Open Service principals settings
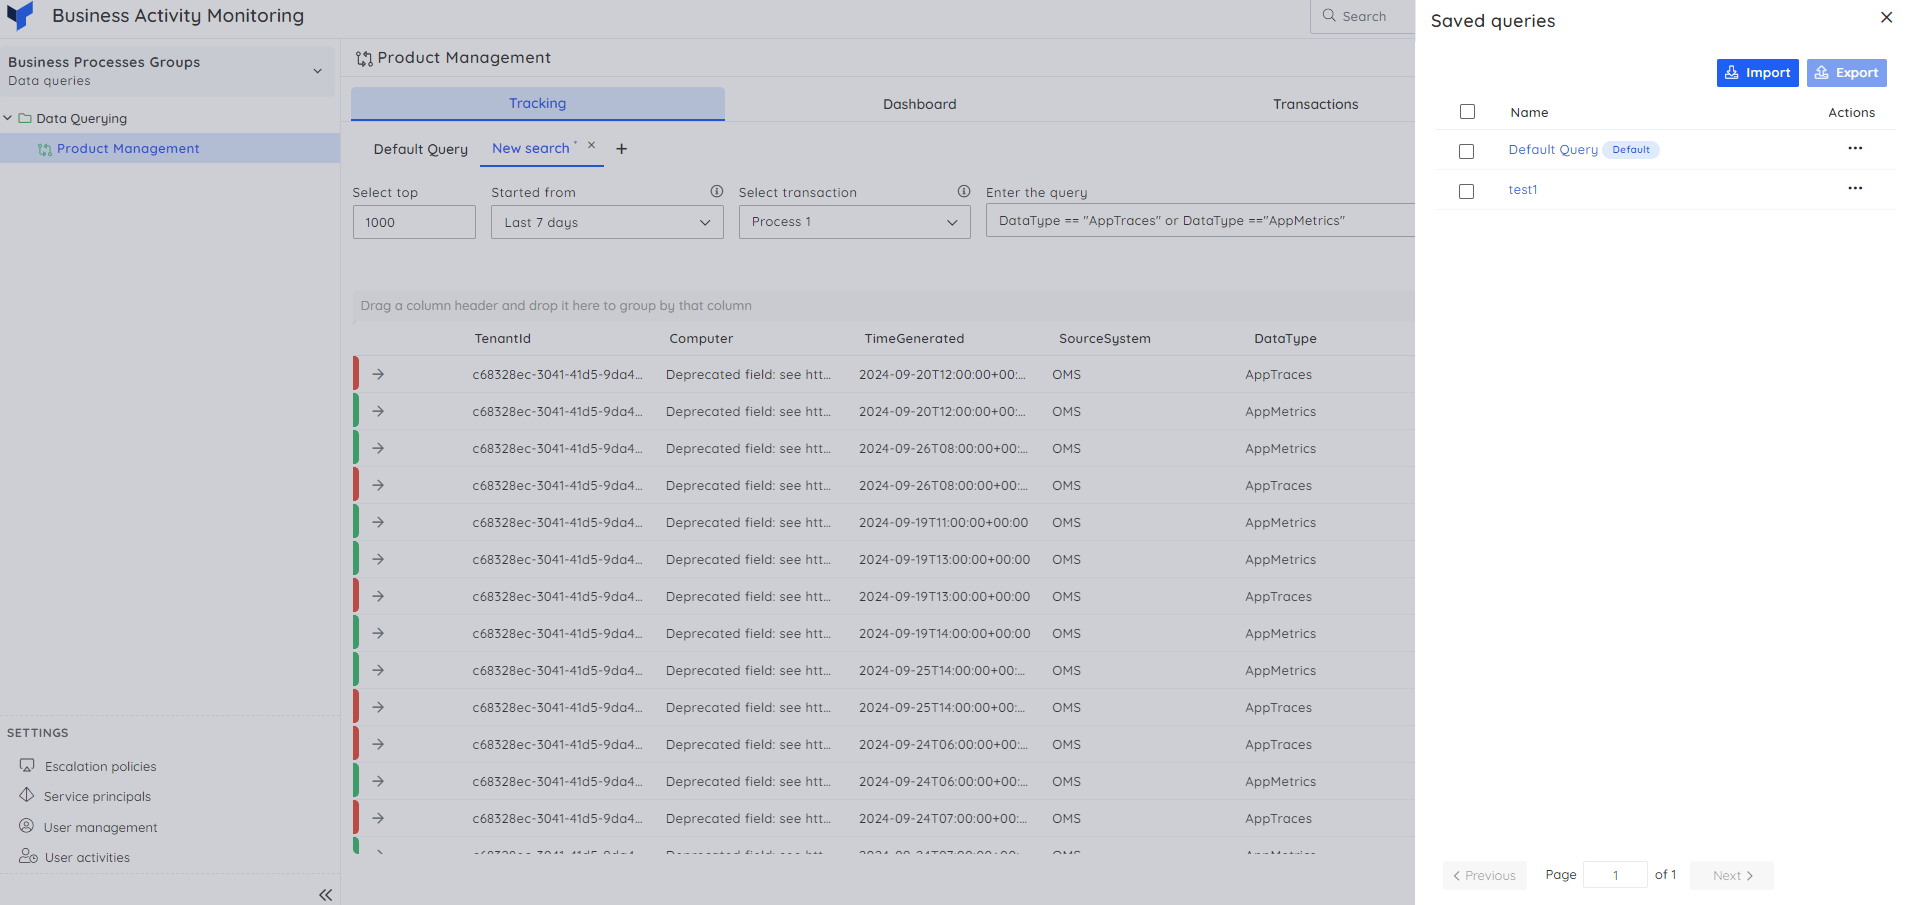Image resolution: width=1914 pixels, height=905 pixels. coord(97,797)
